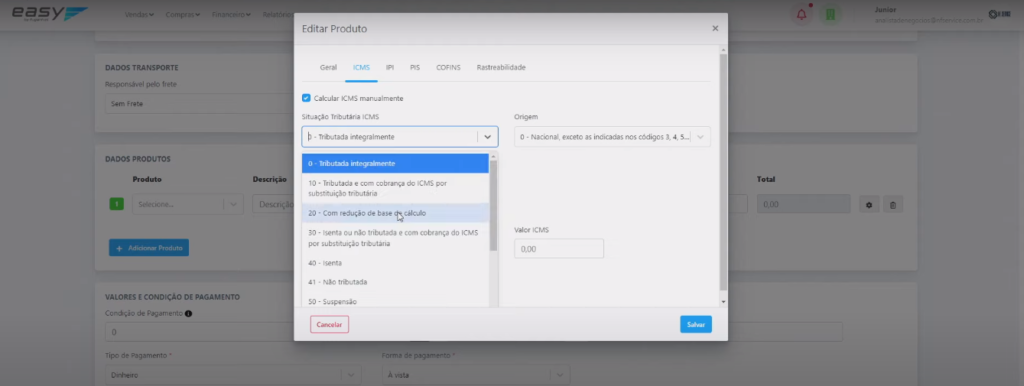Click the Salvar button
1024x386 pixels.
pos(696,325)
